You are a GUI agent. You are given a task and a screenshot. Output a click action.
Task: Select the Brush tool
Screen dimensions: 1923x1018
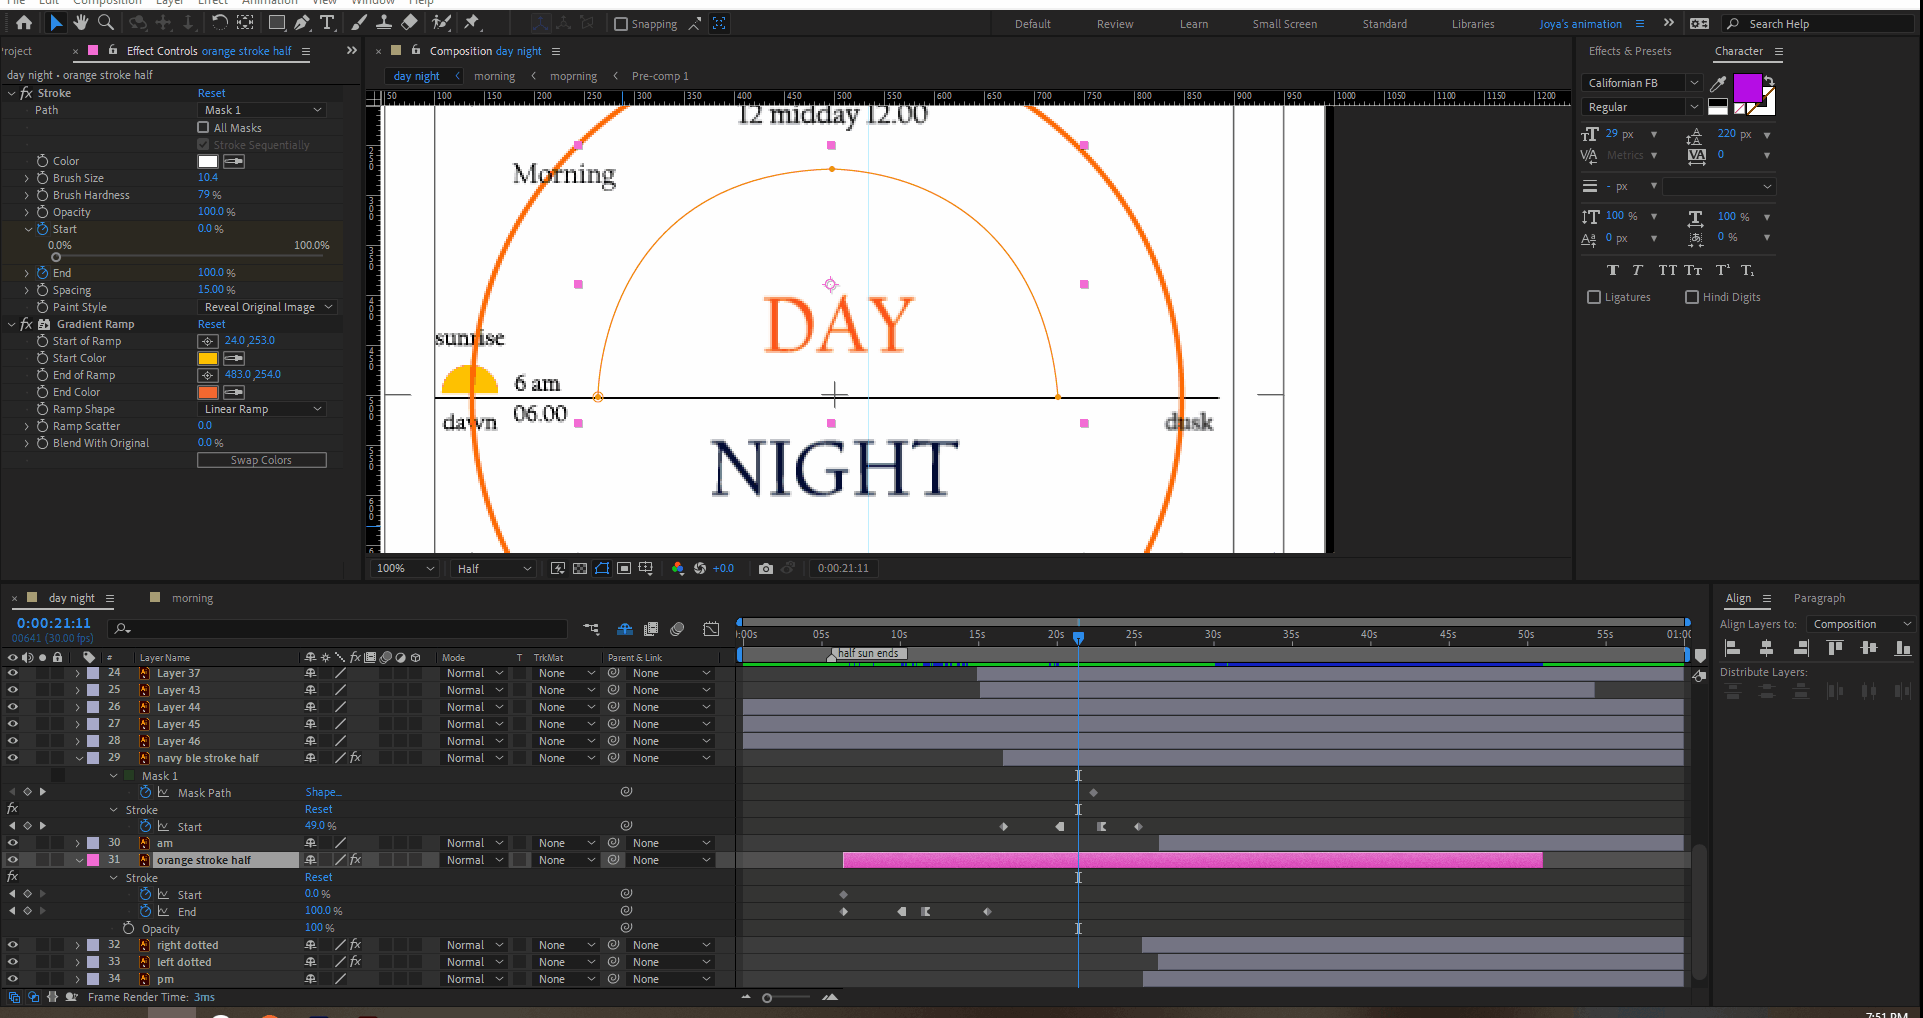pos(359,23)
